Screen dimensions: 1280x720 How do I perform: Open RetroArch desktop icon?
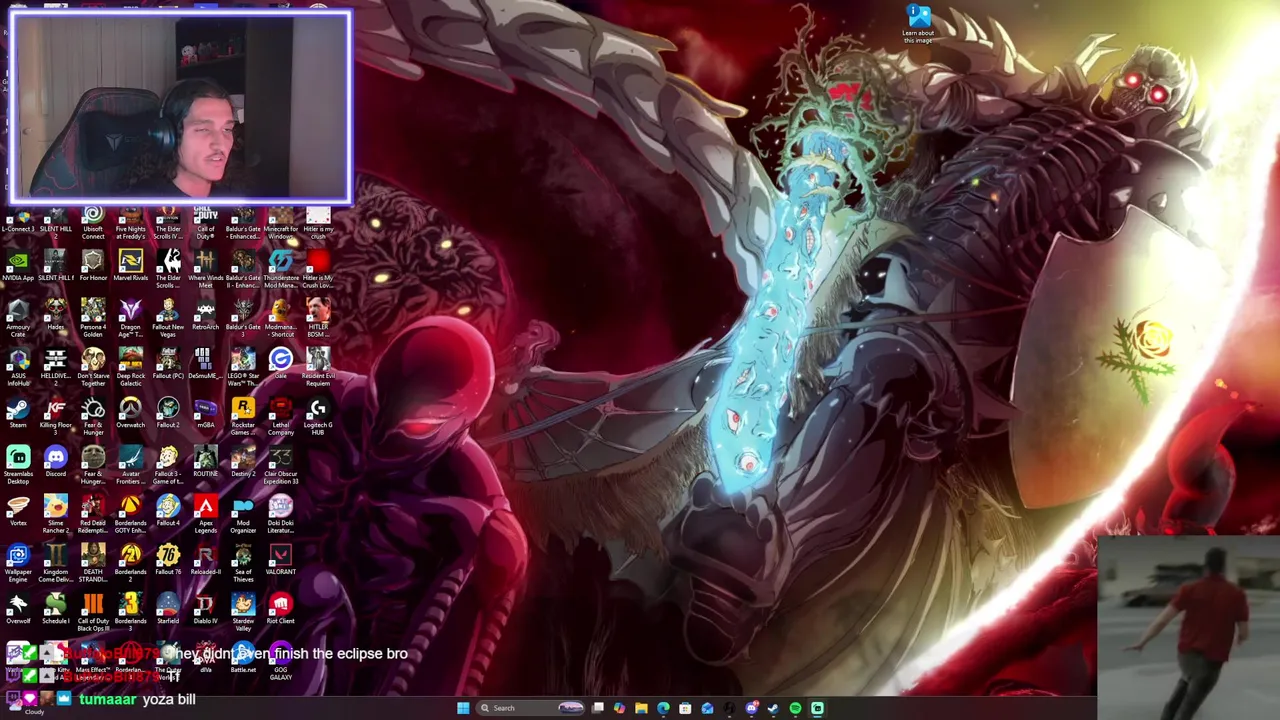click(x=205, y=315)
